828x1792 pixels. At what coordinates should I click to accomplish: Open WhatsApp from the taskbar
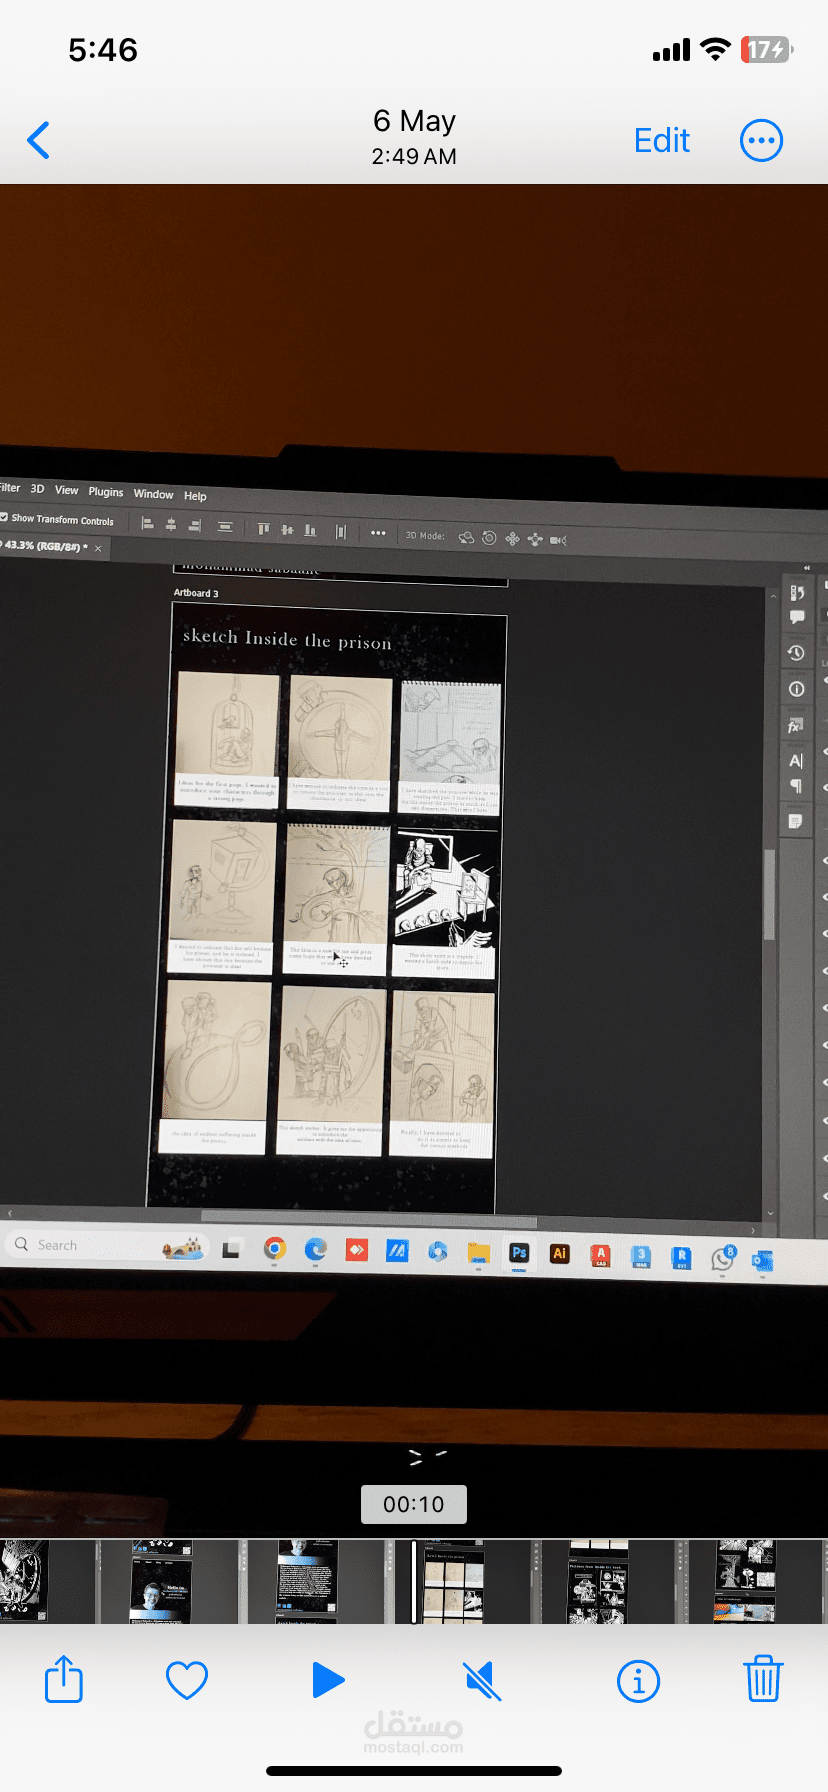point(723,1259)
